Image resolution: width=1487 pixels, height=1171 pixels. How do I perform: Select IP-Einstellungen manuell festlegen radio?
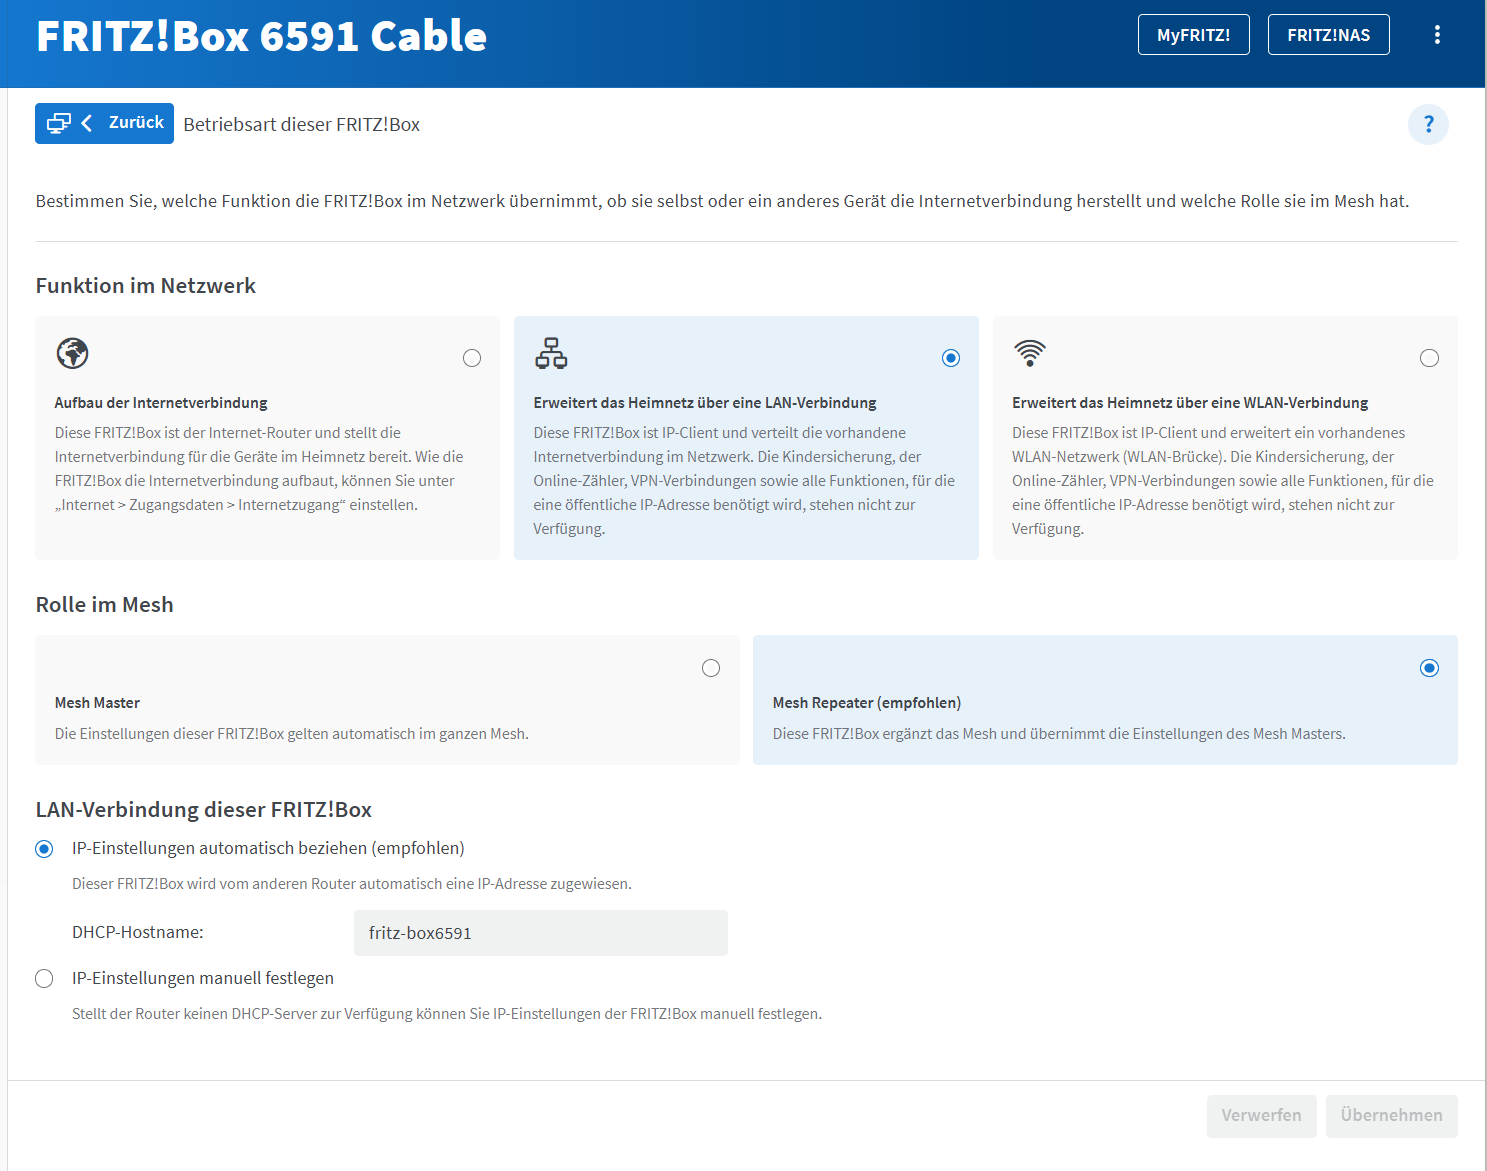44,979
